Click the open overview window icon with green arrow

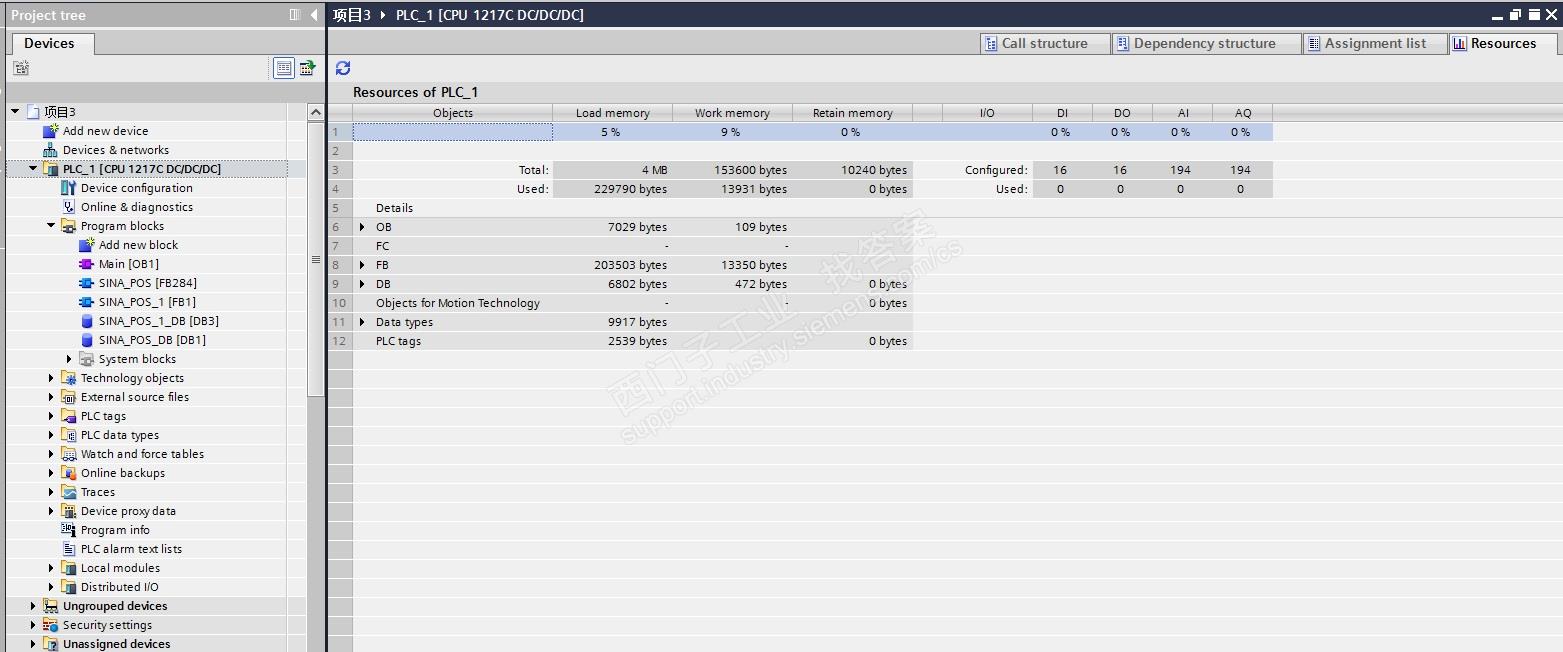(308, 68)
